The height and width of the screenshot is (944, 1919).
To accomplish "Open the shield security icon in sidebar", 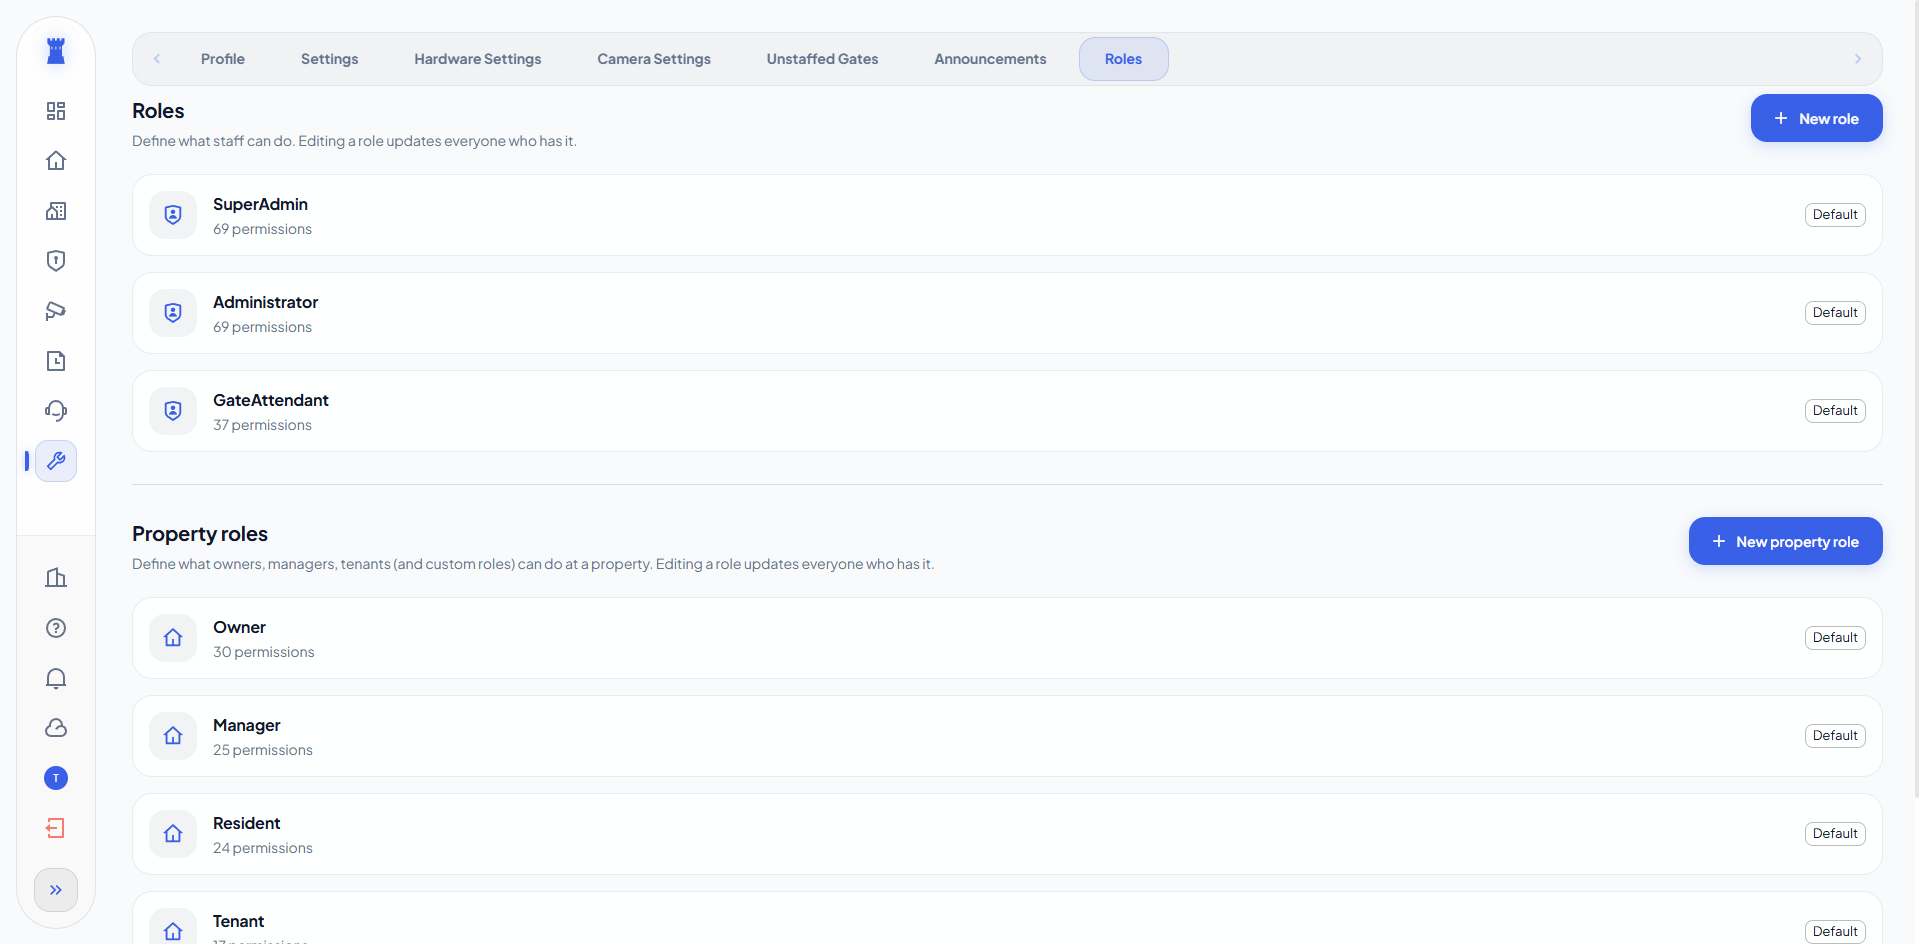I will click(x=56, y=261).
